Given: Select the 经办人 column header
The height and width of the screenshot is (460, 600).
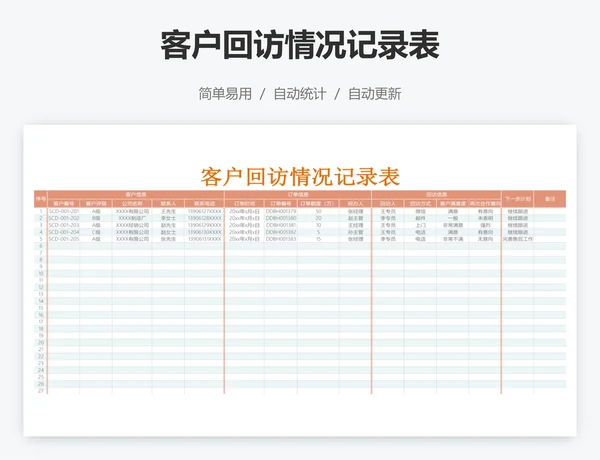Looking at the screenshot, I should pyautogui.click(x=355, y=204).
